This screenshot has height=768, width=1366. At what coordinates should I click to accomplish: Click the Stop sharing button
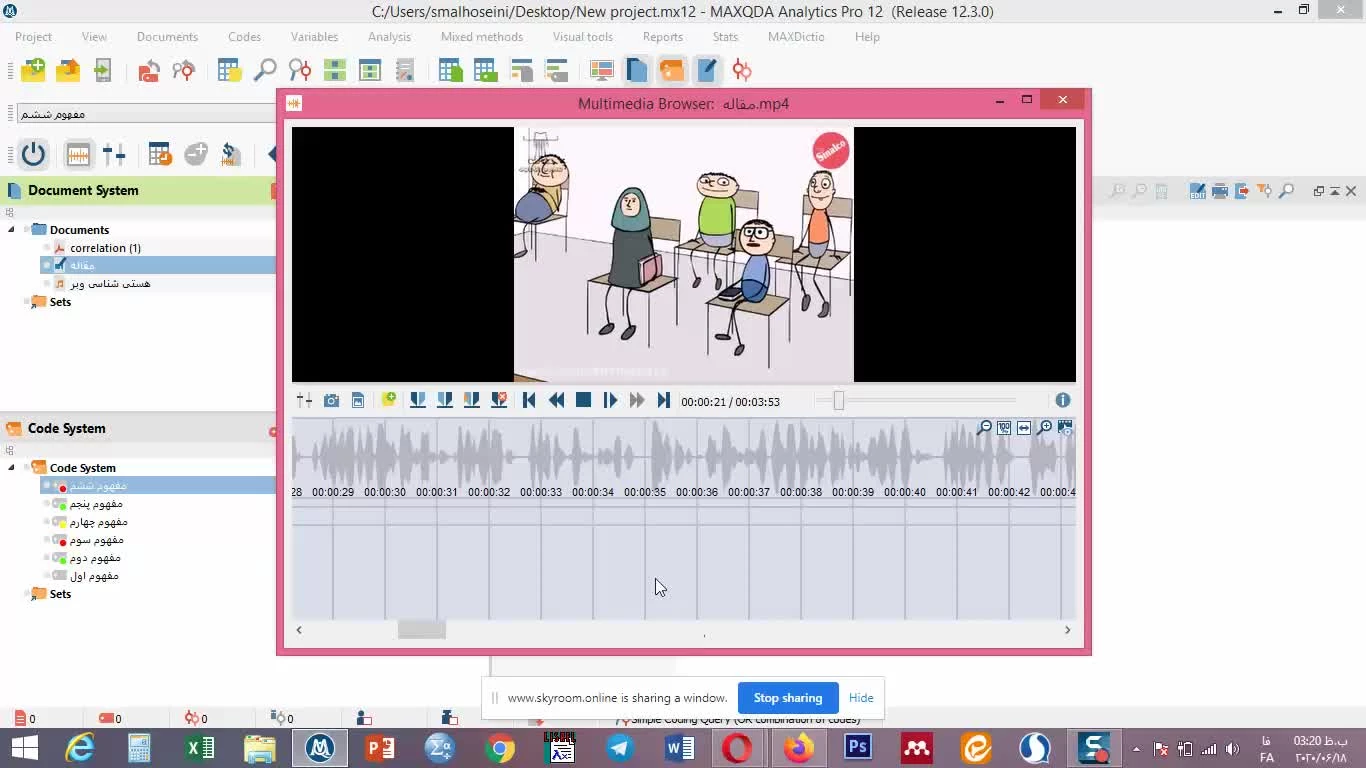(x=787, y=698)
